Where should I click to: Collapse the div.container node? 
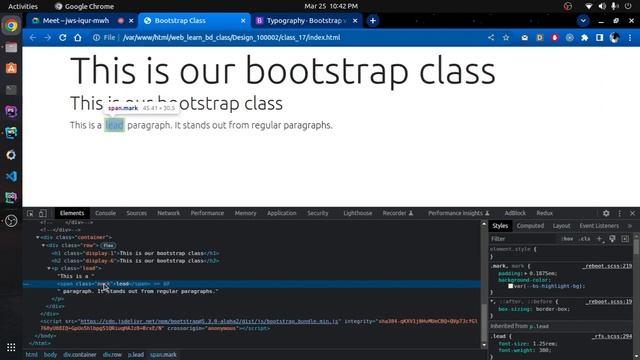(x=38, y=238)
